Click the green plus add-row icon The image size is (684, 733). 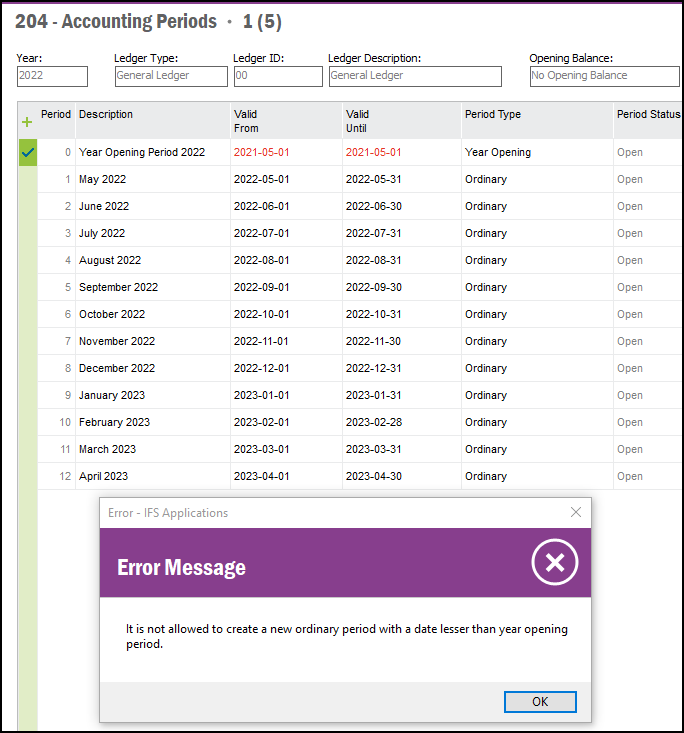[27, 122]
